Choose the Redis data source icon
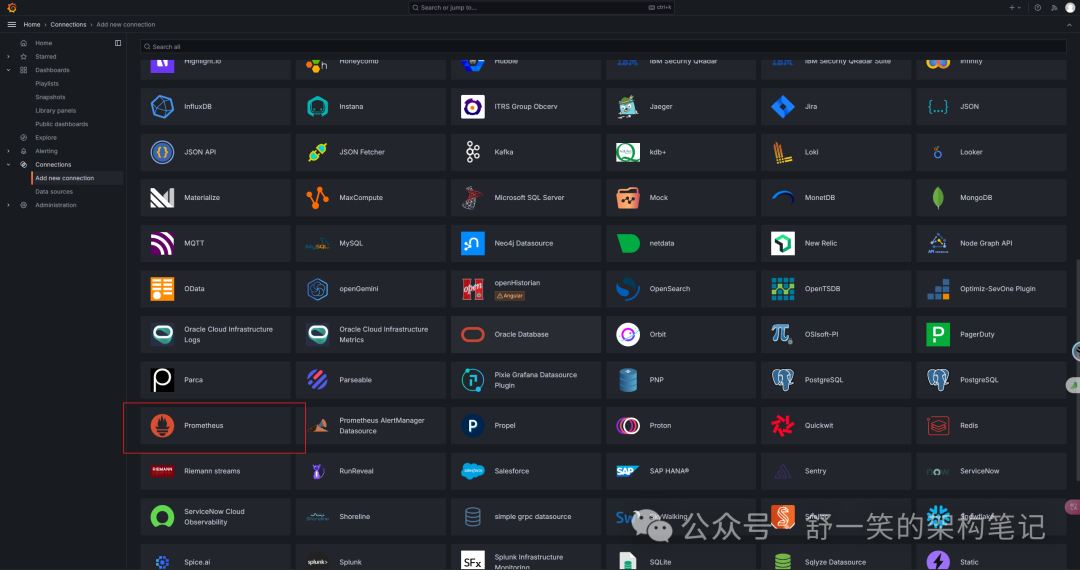 pyautogui.click(x=937, y=425)
